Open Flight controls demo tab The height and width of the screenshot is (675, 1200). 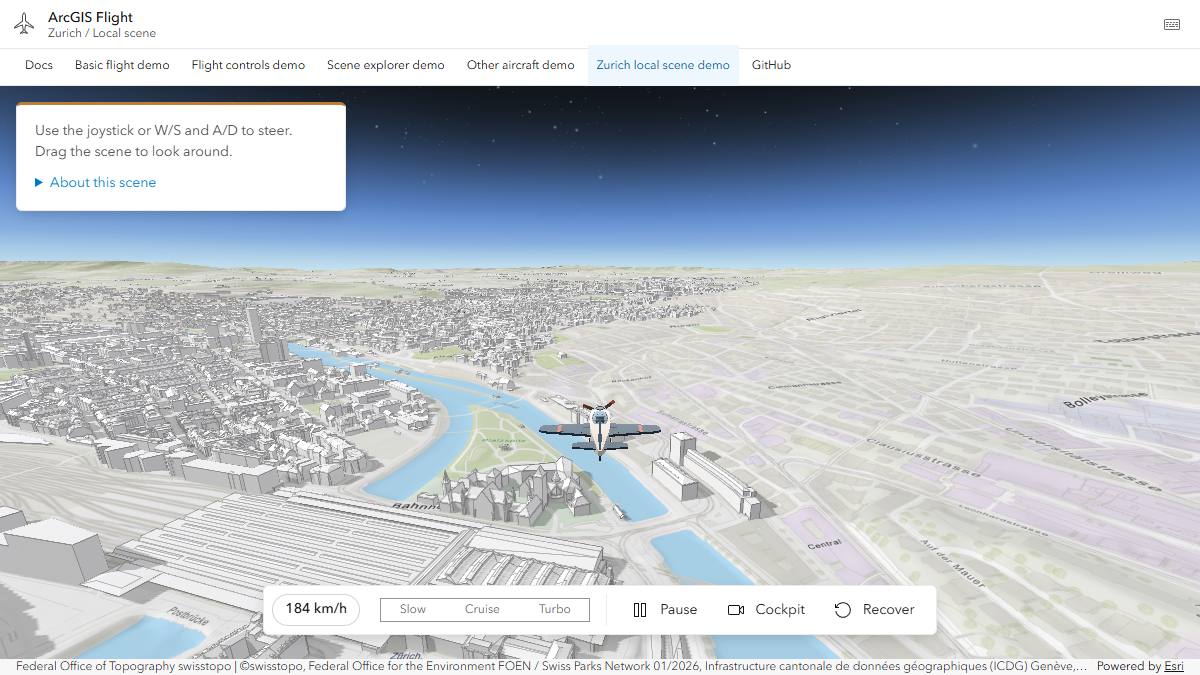[248, 65]
